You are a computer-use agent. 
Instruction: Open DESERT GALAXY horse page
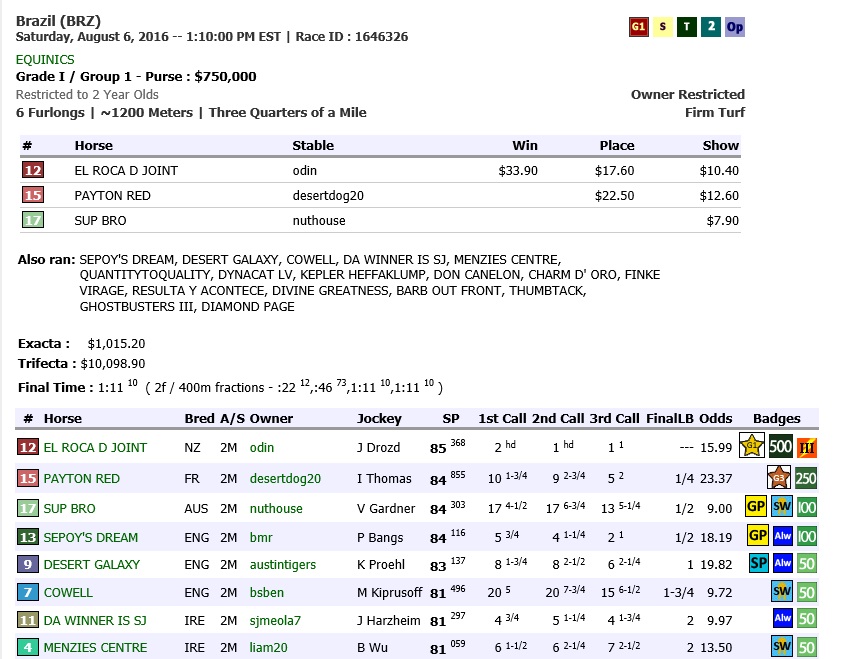pyautogui.click(x=92, y=565)
